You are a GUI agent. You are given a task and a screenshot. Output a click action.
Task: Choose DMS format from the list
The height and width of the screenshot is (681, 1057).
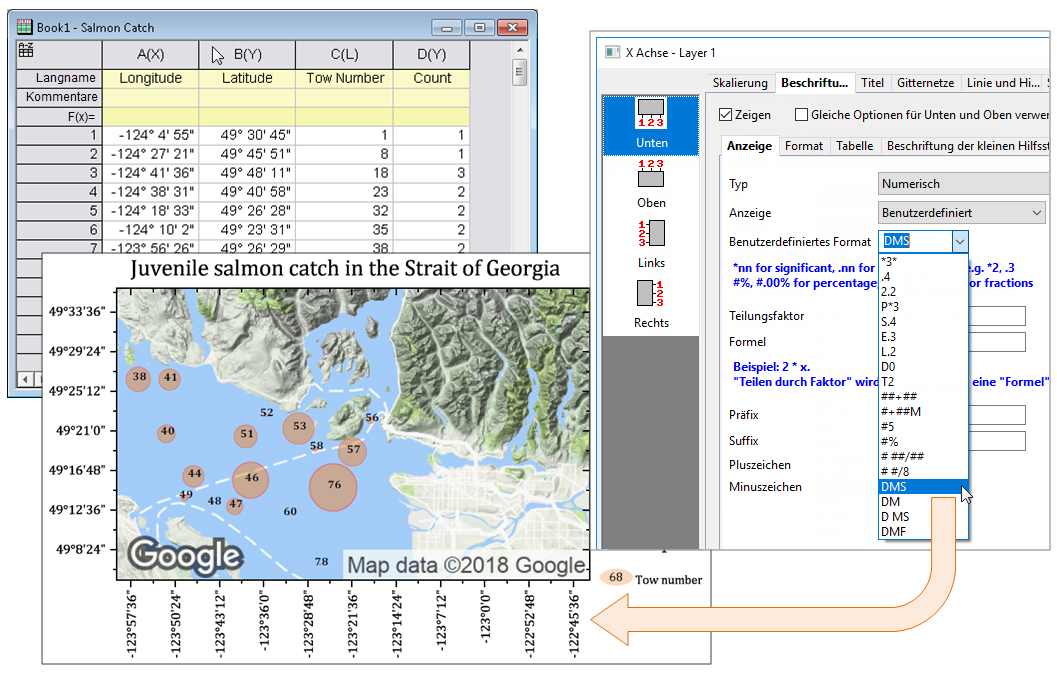pyautogui.click(x=923, y=486)
